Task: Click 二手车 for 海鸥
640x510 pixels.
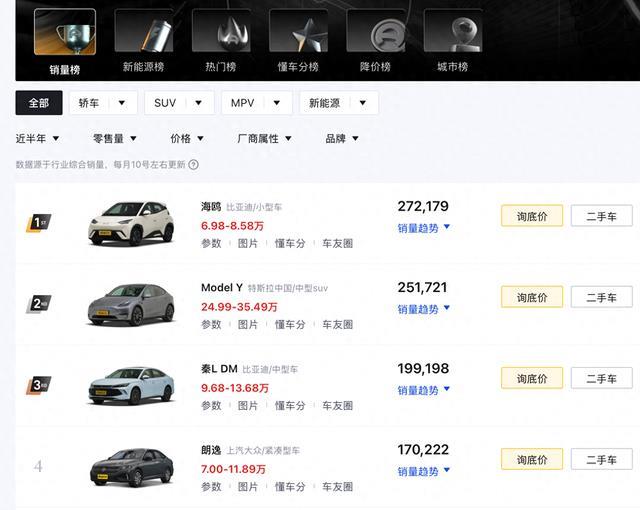Action: (x=602, y=216)
